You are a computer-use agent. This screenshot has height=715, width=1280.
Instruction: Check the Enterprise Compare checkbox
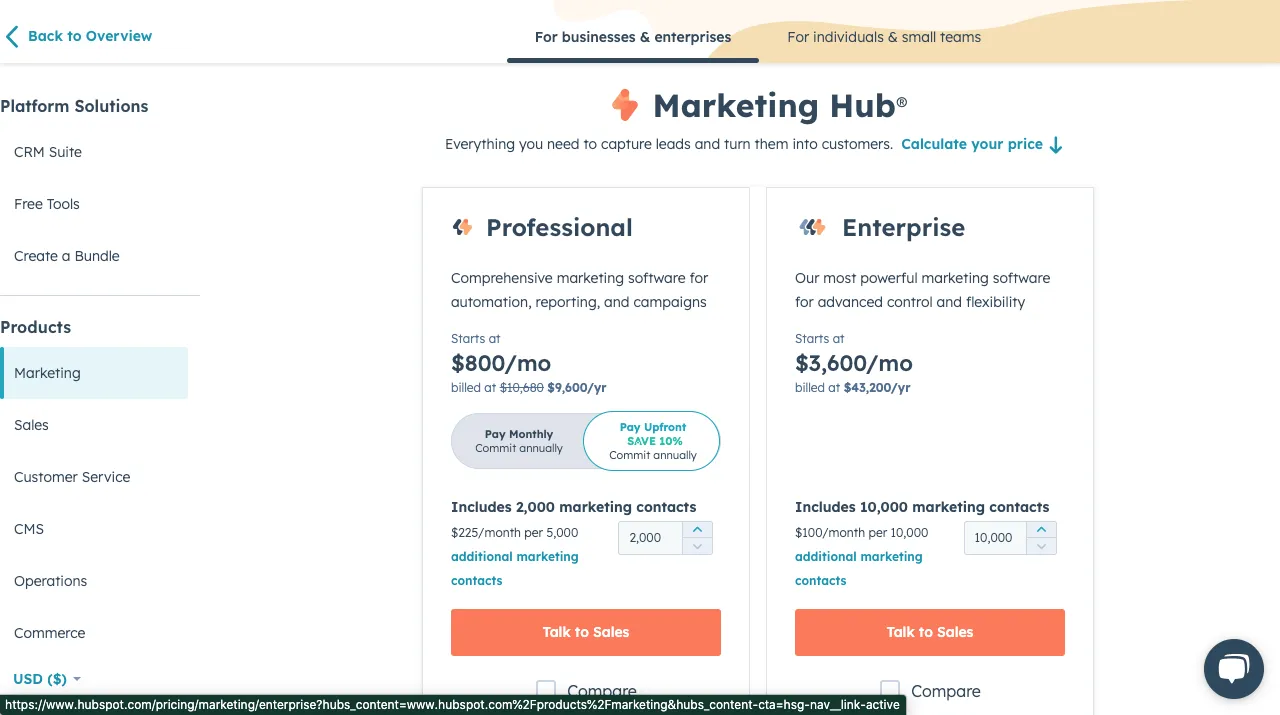pyautogui.click(x=890, y=690)
